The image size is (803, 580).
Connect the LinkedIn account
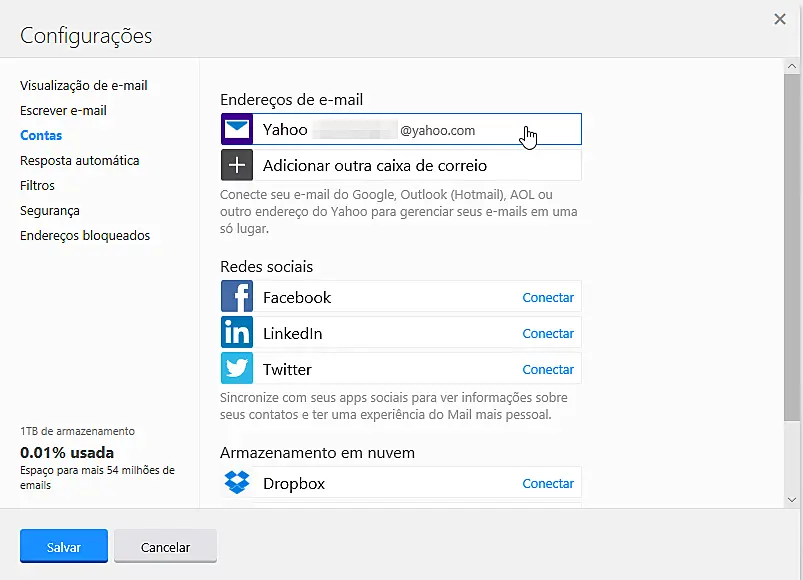(548, 334)
